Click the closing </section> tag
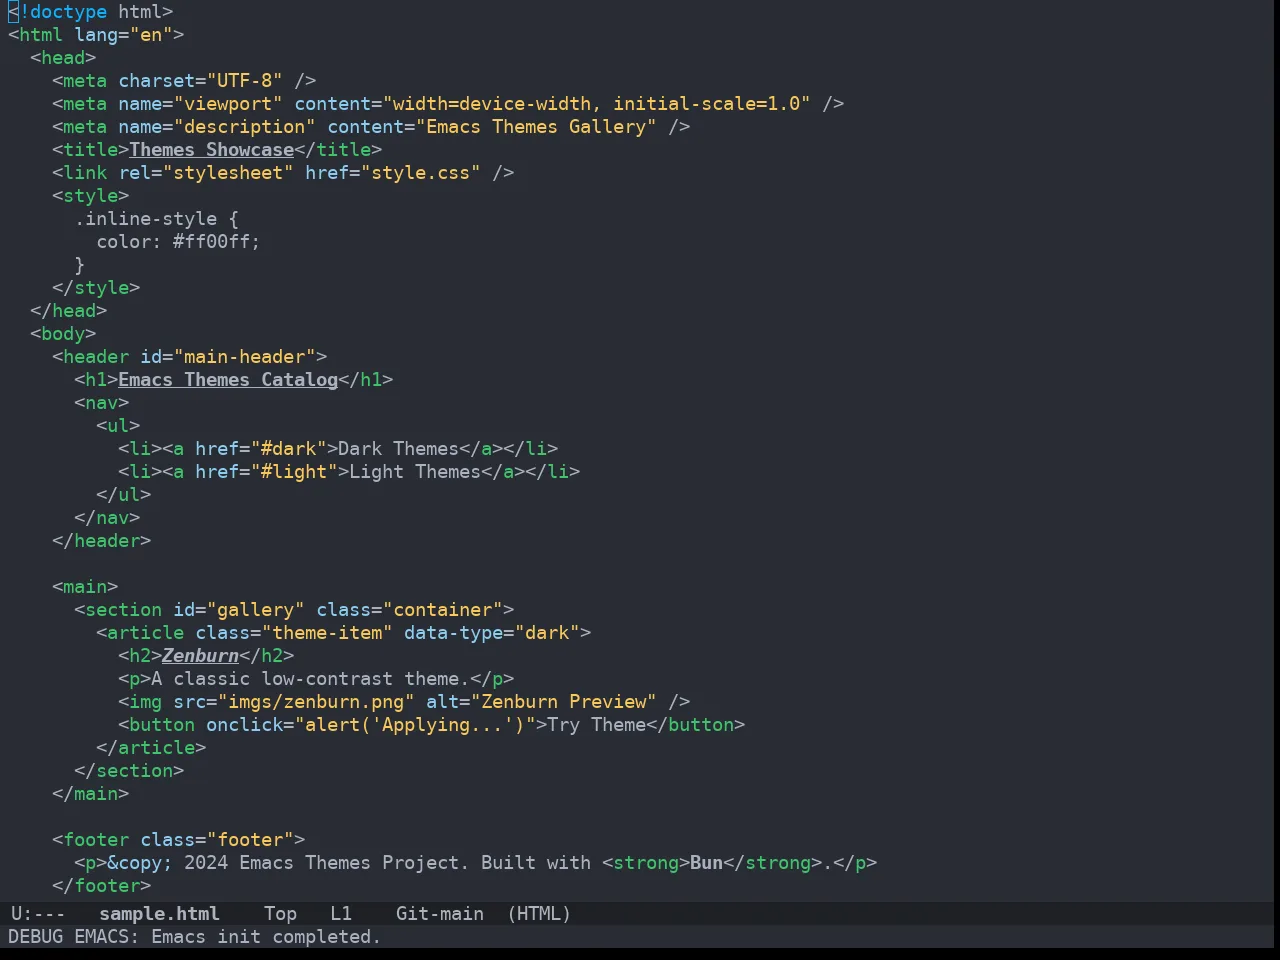 (x=129, y=771)
